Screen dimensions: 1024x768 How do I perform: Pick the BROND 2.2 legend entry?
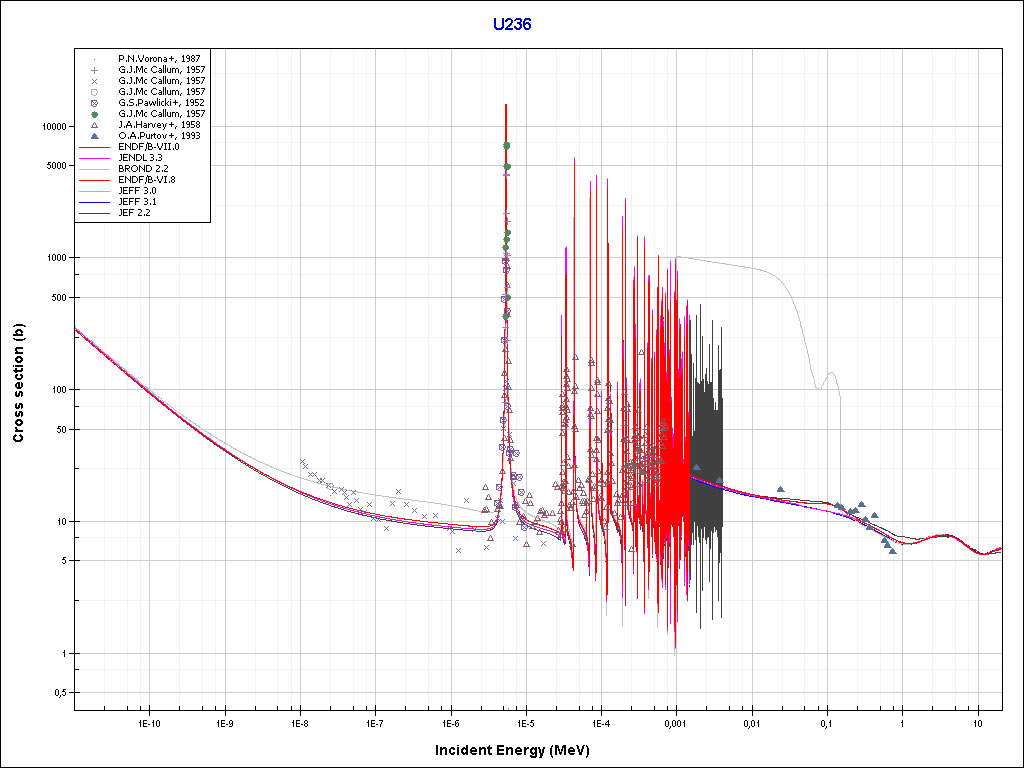click(x=139, y=169)
